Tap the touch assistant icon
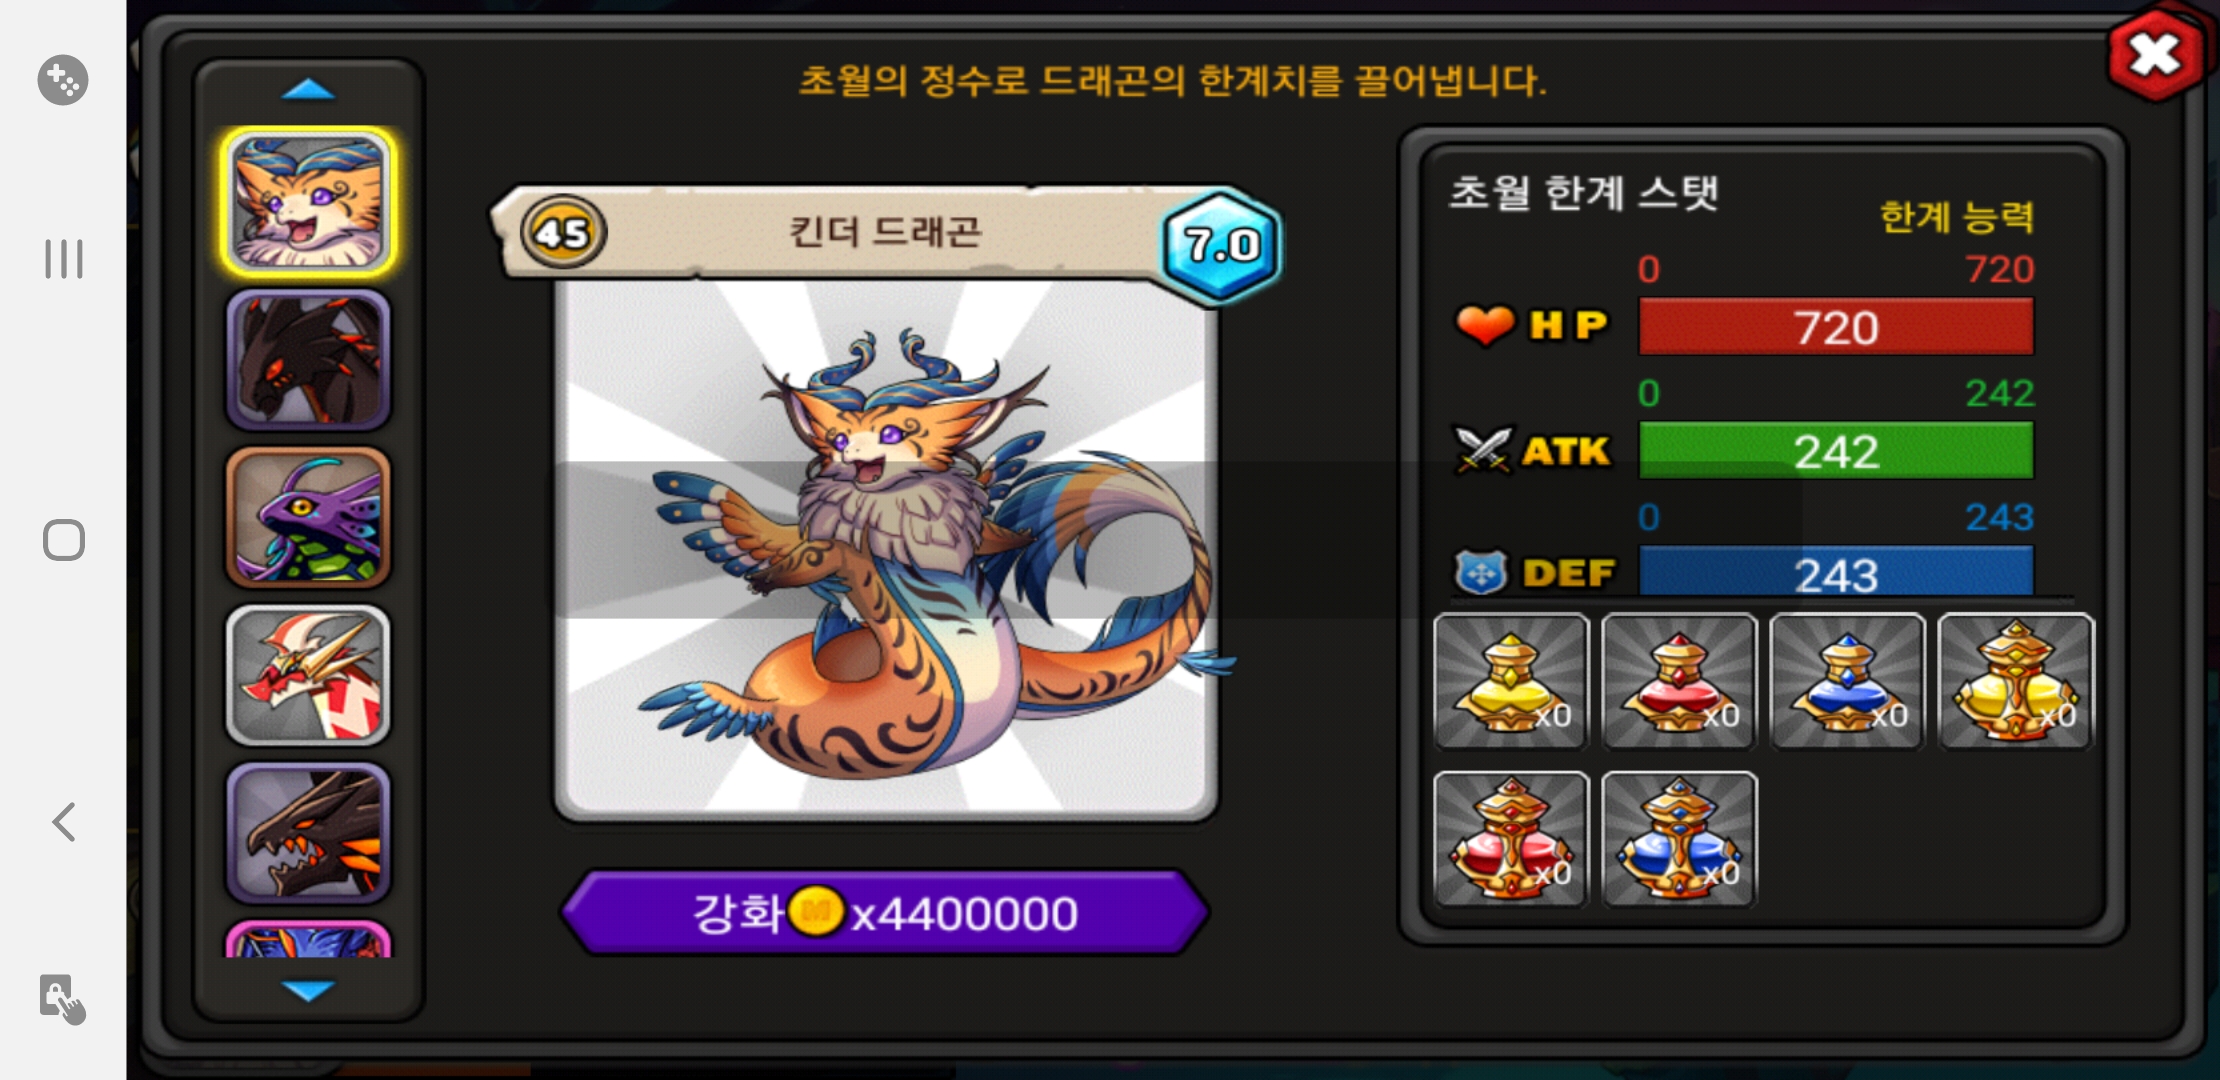2220x1080 pixels. tap(63, 998)
